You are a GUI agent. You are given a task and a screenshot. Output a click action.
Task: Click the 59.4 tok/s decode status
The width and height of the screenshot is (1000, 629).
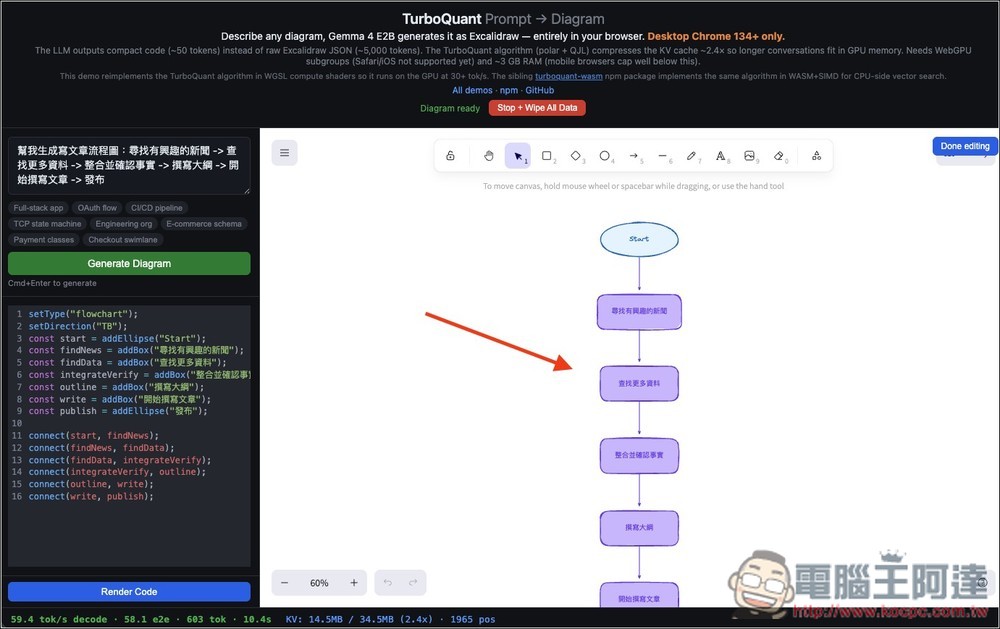(x=59, y=619)
